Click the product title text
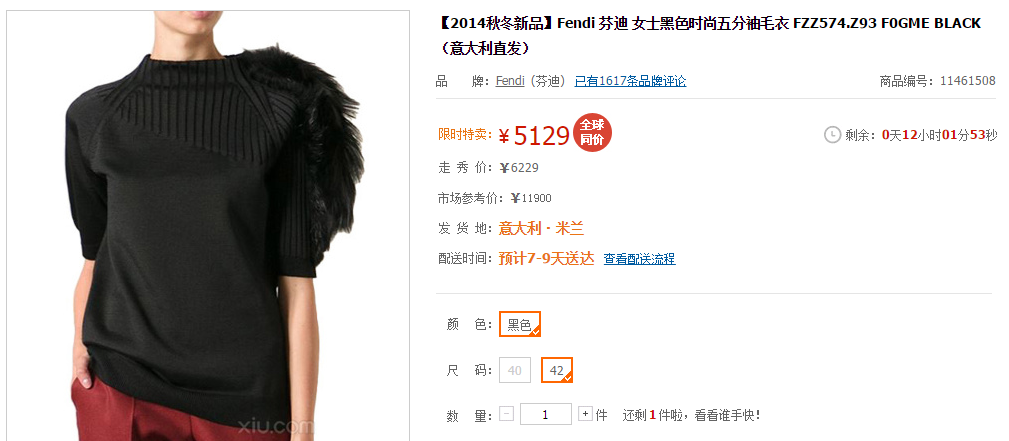Image resolution: width=1009 pixels, height=441 pixels. [x=709, y=35]
